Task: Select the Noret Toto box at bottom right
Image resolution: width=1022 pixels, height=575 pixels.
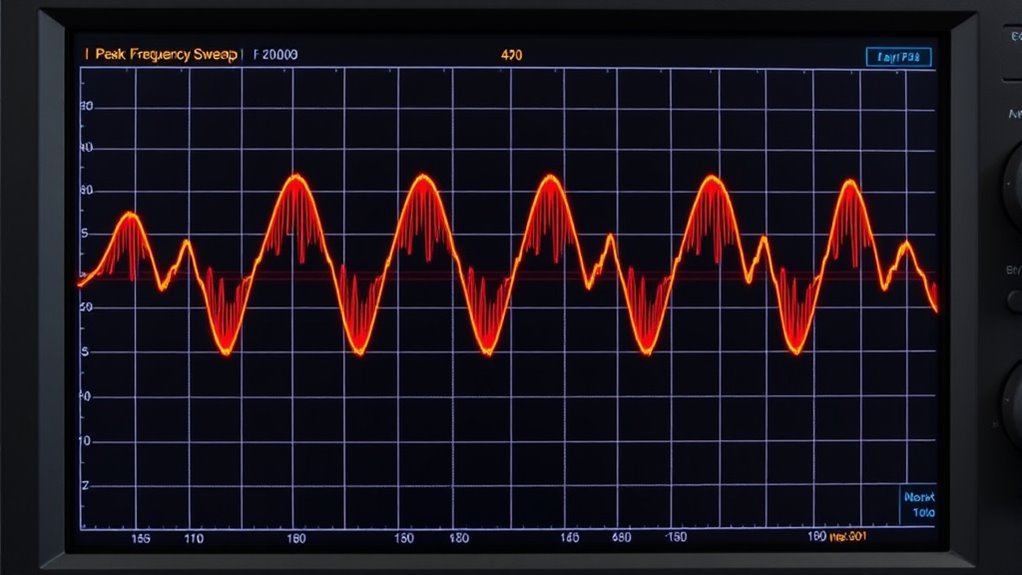Action: point(918,505)
